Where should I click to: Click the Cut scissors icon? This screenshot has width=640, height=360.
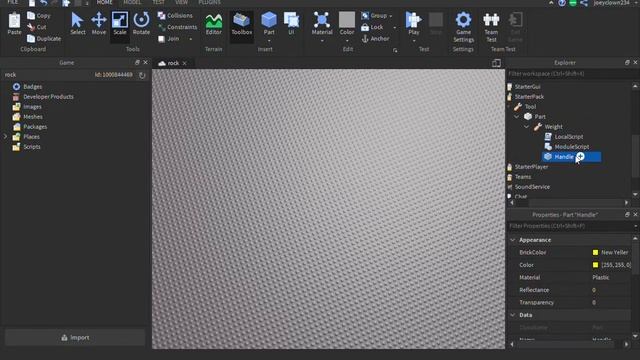pyautogui.click(x=31, y=27)
